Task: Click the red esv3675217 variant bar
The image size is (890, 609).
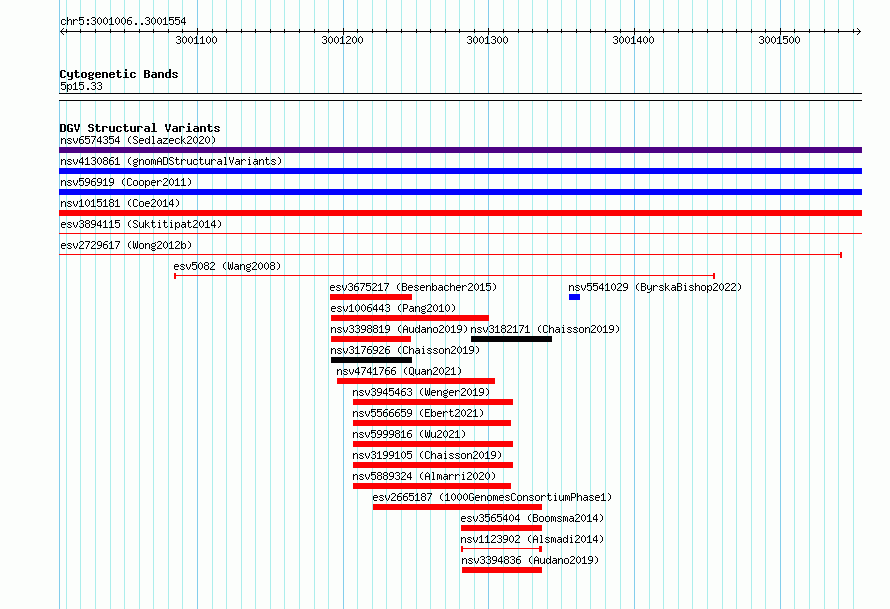Action: [371, 297]
